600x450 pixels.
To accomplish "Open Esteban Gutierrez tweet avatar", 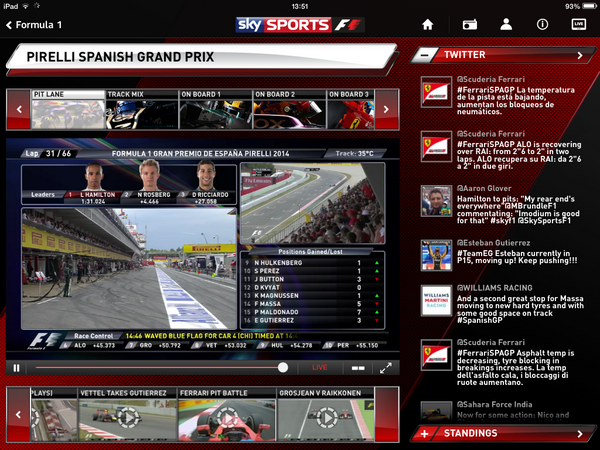I will pos(436,256).
